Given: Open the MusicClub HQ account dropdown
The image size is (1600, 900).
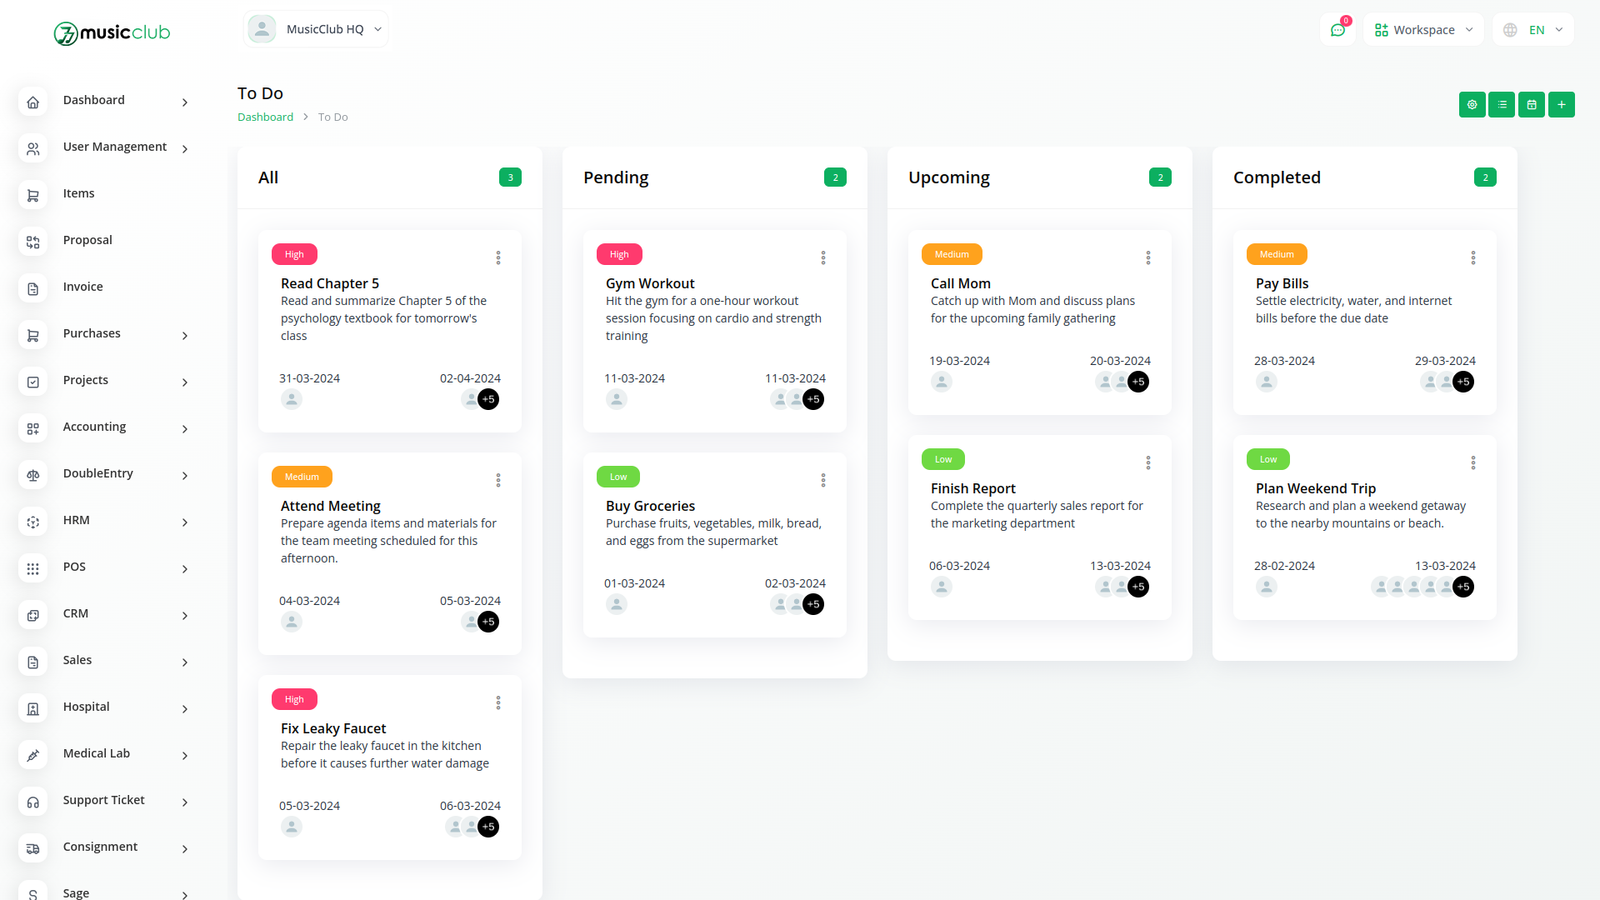Looking at the screenshot, I should [316, 29].
